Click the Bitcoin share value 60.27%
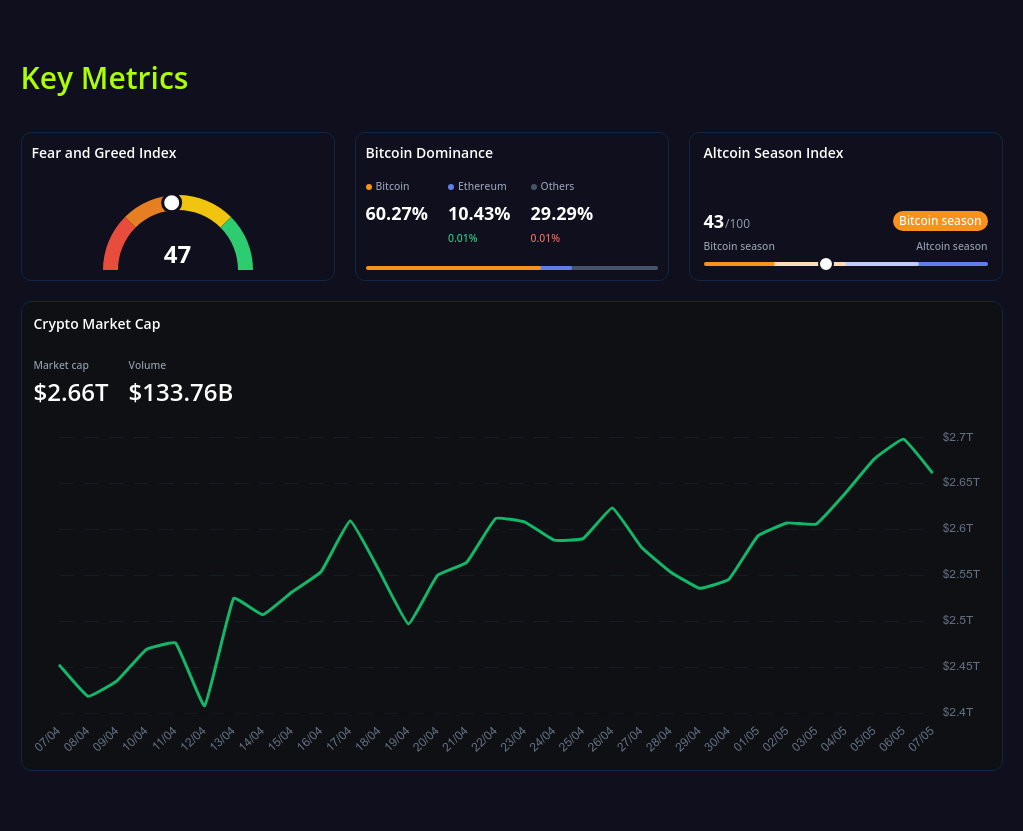The height and width of the screenshot is (831, 1023). [396, 213]
